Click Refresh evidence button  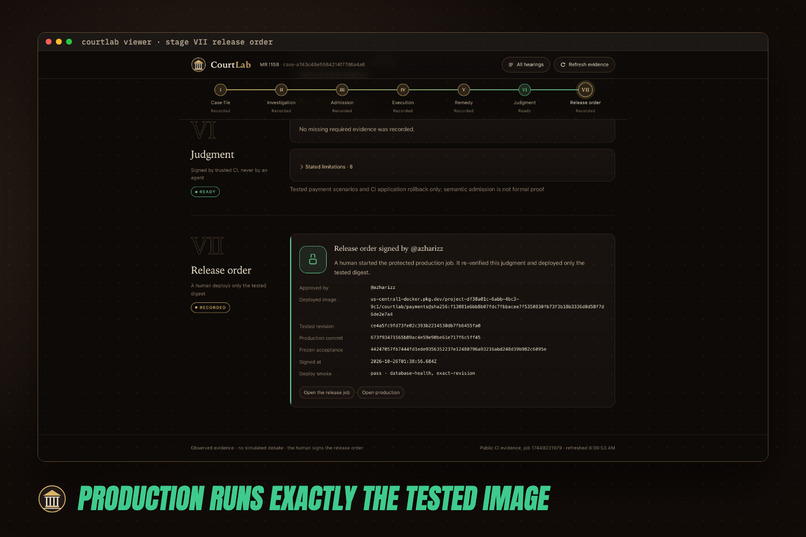(x=584, y=65)
